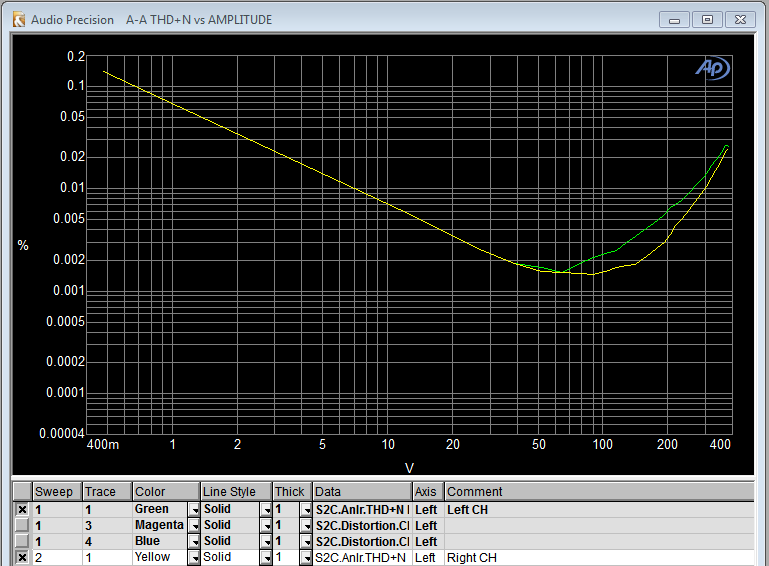This screenshot has height=566, width=769.
Task: Click the Trace column header
Action: (107, 491)
